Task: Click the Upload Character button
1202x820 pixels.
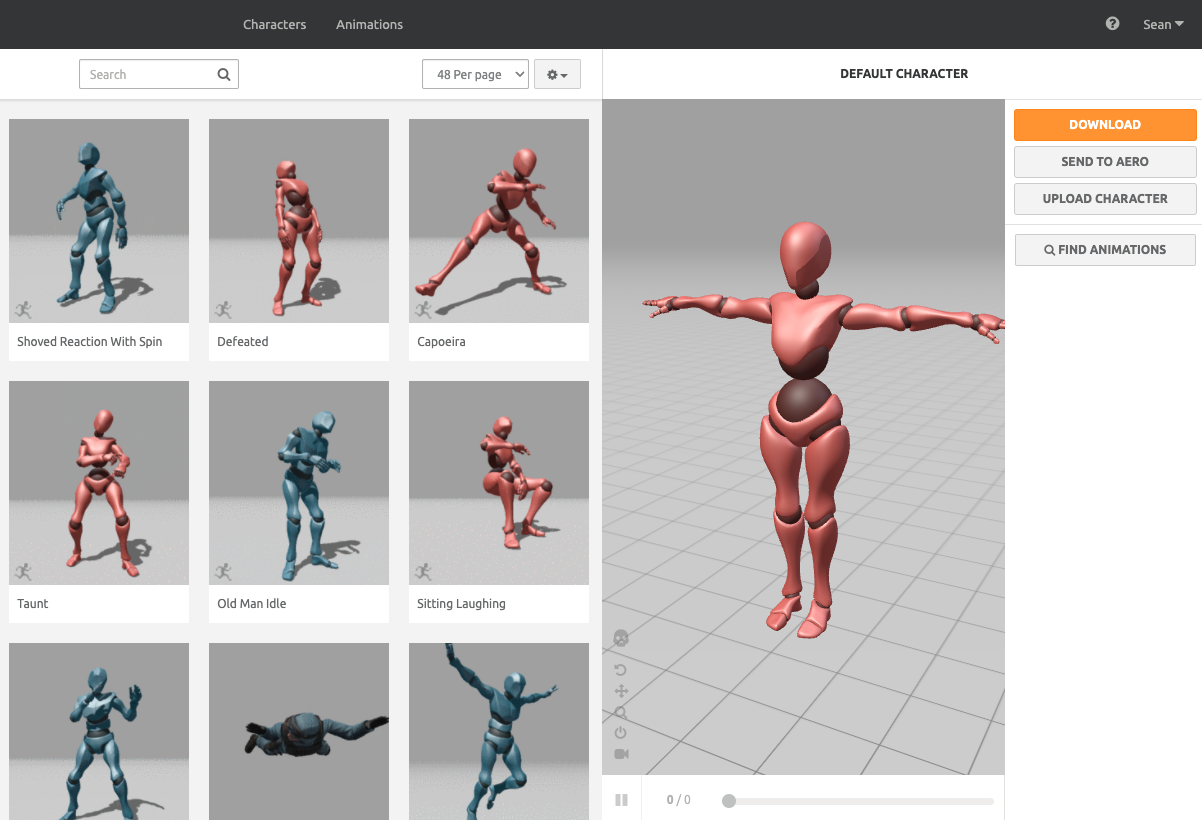Action: [1105, 199]
